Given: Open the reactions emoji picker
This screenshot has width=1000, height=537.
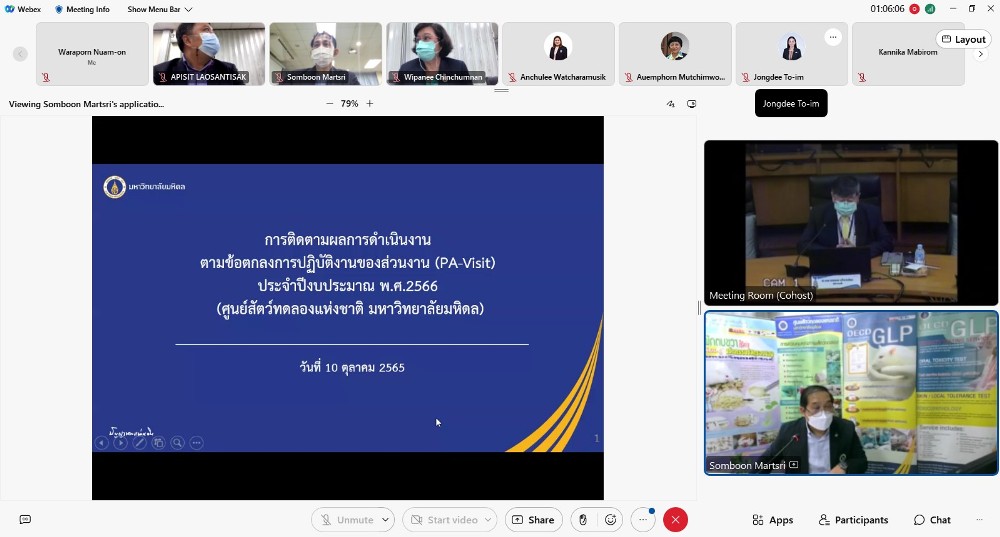Looking at the screenshot, I should [x=610, y=520].
